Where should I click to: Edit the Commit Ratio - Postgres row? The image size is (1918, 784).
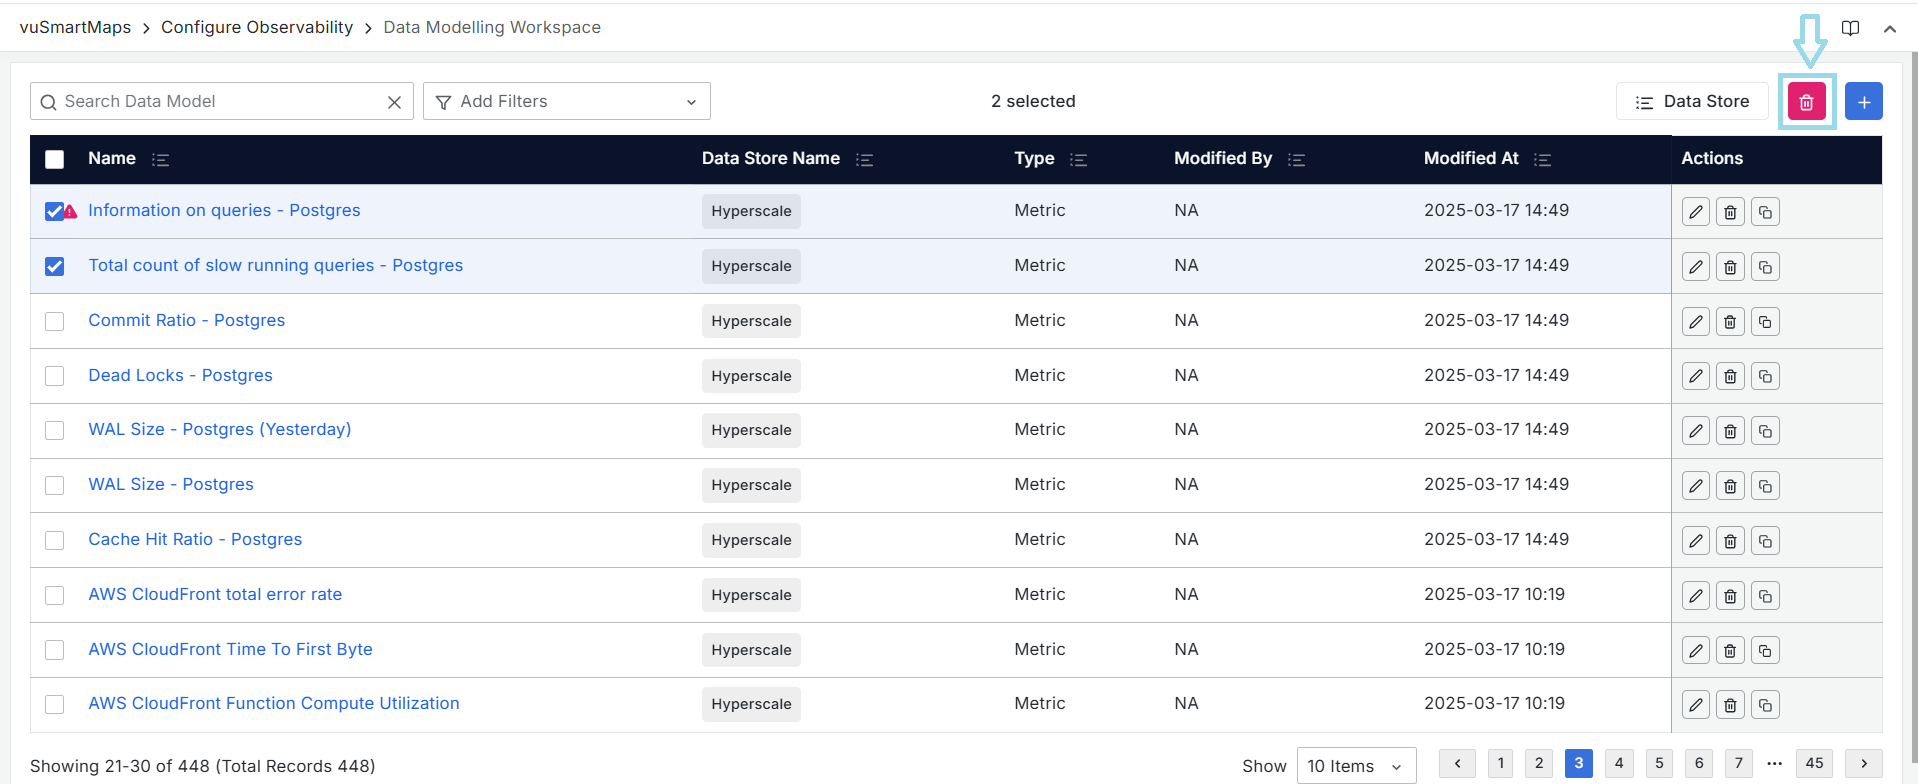1695,322
